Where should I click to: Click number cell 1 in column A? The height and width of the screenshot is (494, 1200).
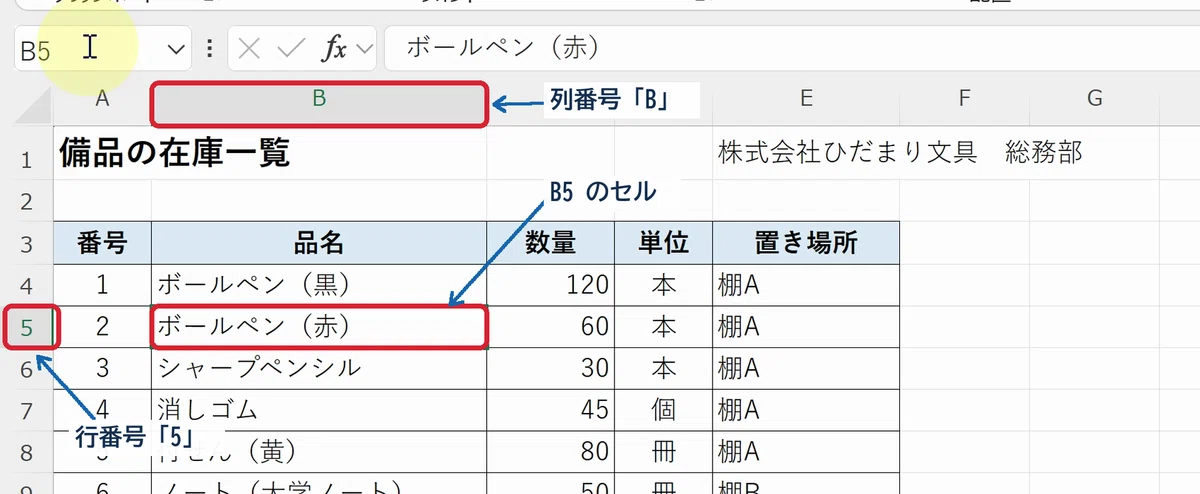click(x=102, y=284)
